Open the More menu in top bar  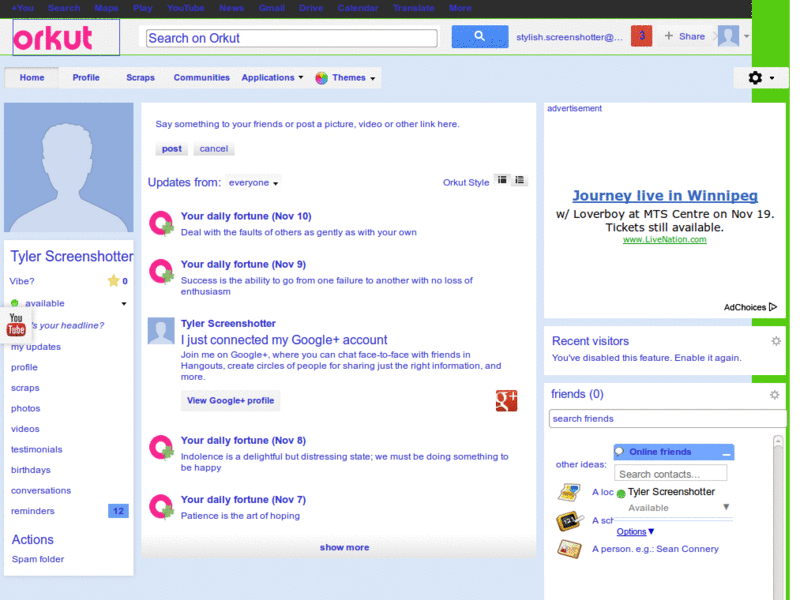point(460,8)
